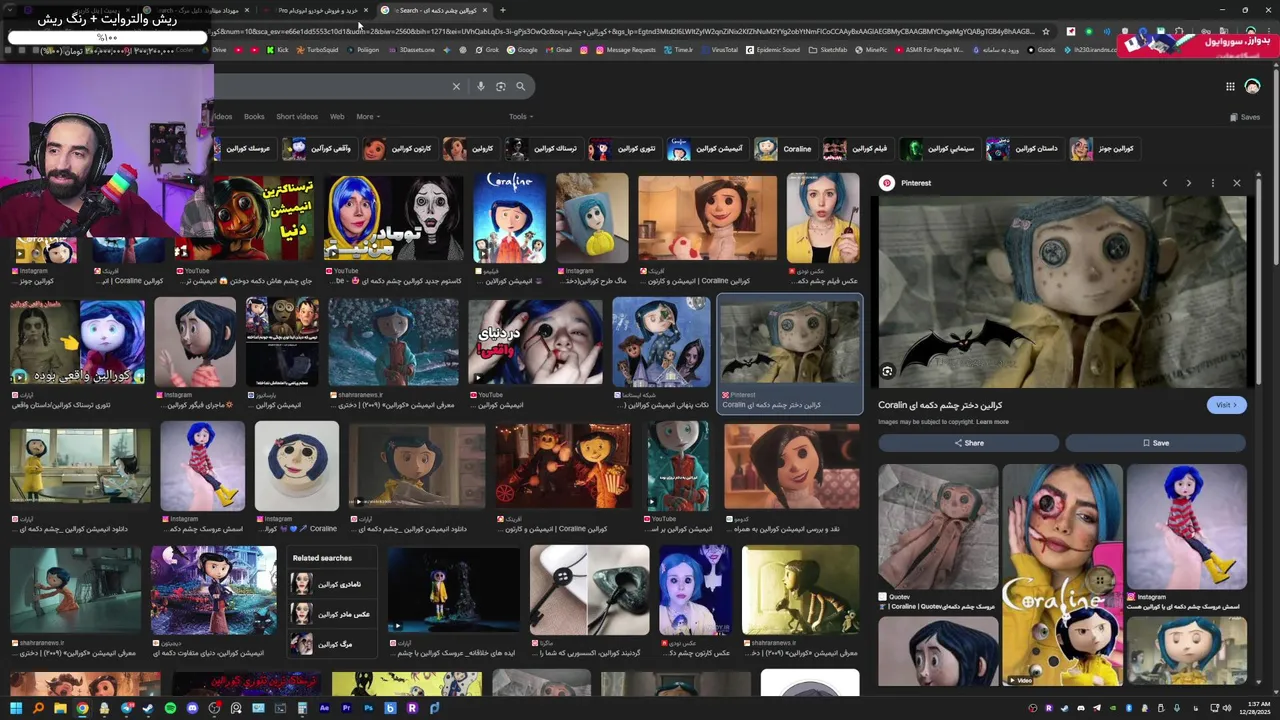Open the Coraline face cake thumbnail
This screenshot has width=1280, height=720.
click(297, 466)
